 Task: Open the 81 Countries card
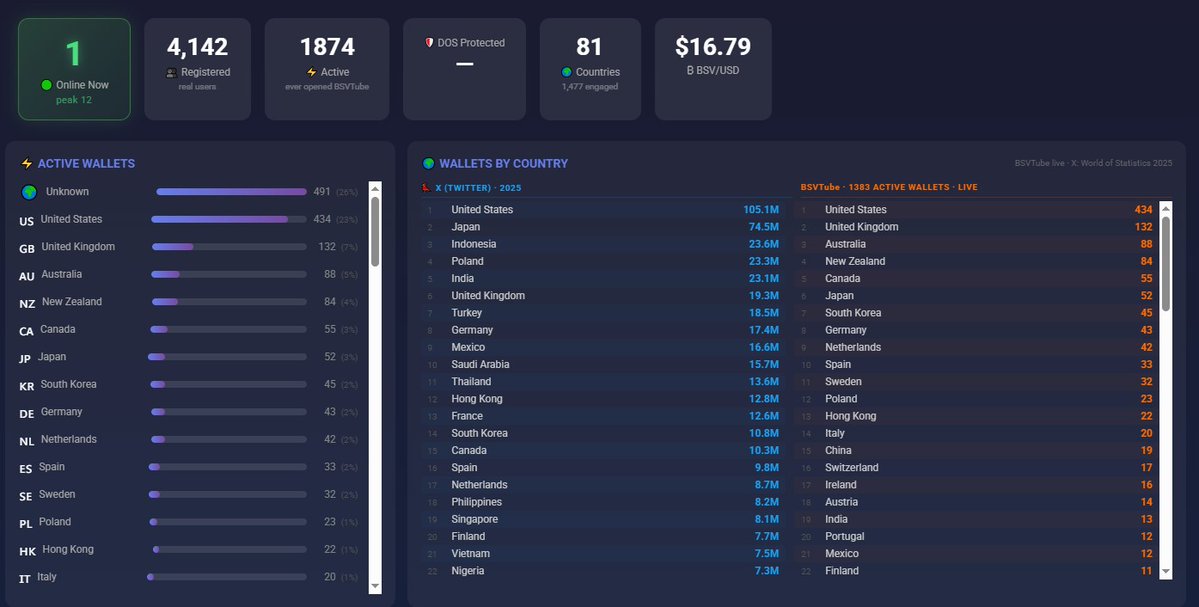pyautogui.click(x=590, y=69)
